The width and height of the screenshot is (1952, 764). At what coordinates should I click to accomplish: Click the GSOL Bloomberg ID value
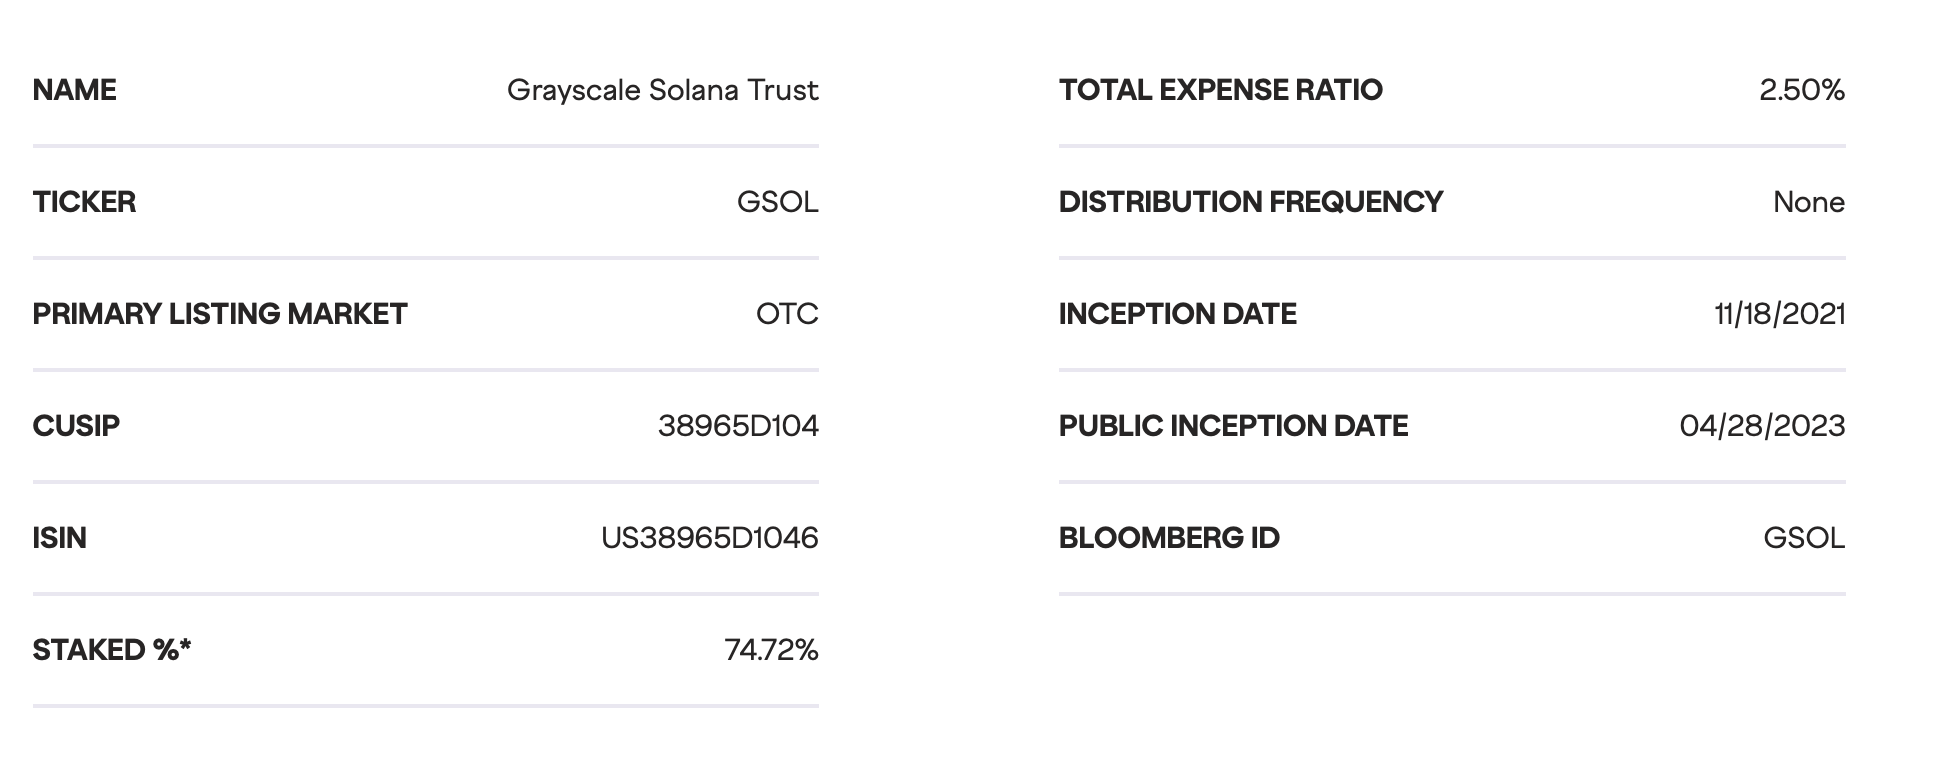1803,538
